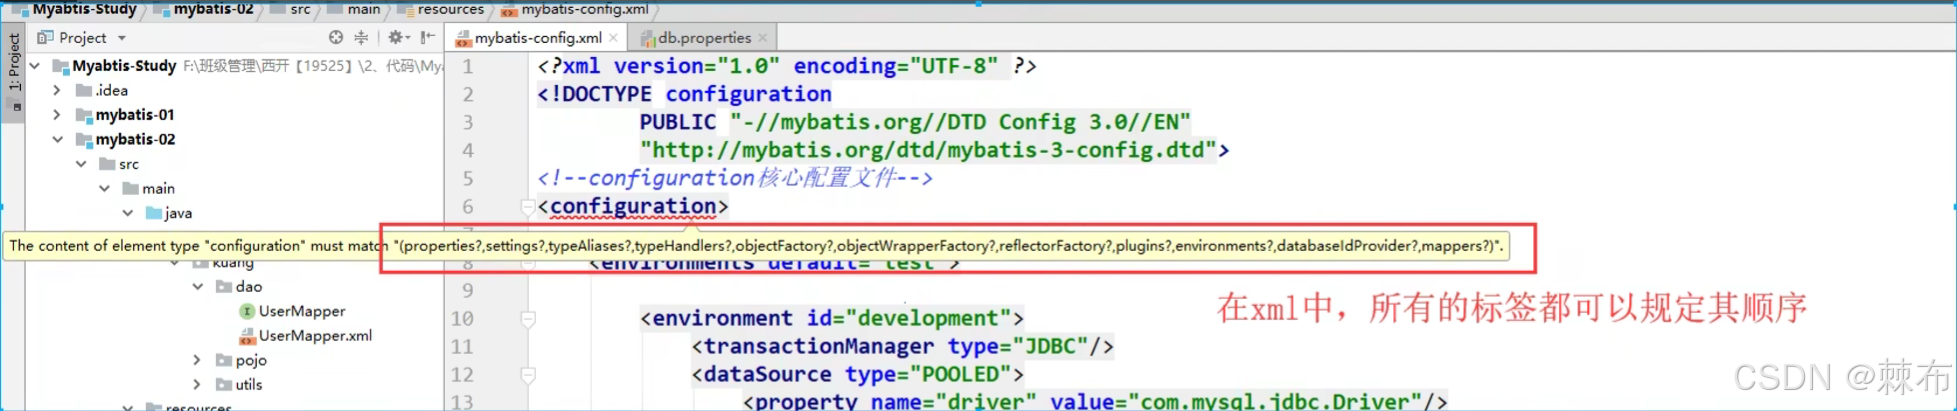Screen dimensions: 1957x411
Task: Fold the configuration element at line 6
Action: point(528,206)
